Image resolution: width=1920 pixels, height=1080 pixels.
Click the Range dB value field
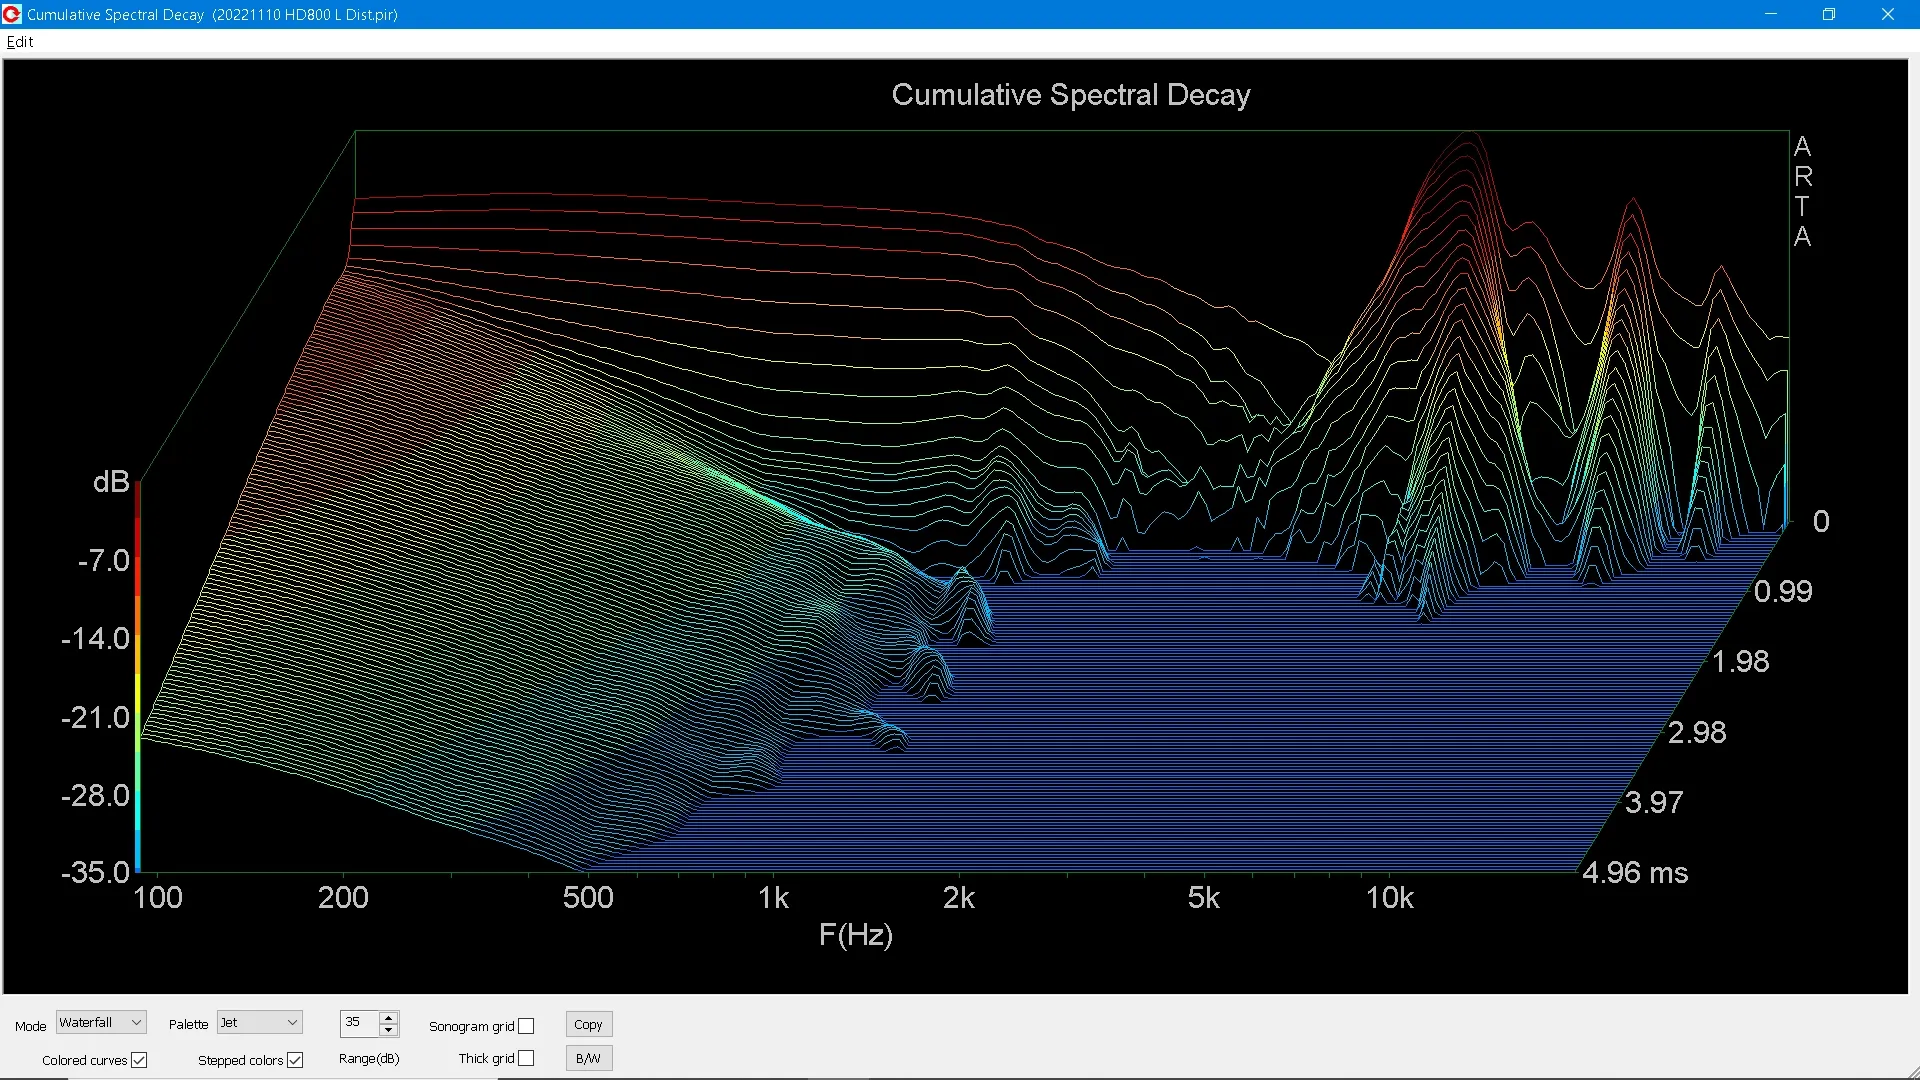point(359,1022)
